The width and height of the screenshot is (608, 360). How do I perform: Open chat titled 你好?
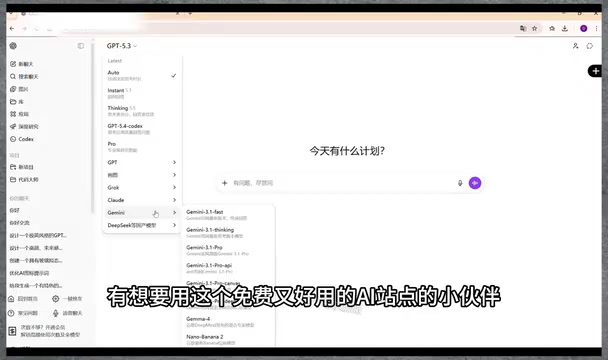coord(14,210)
